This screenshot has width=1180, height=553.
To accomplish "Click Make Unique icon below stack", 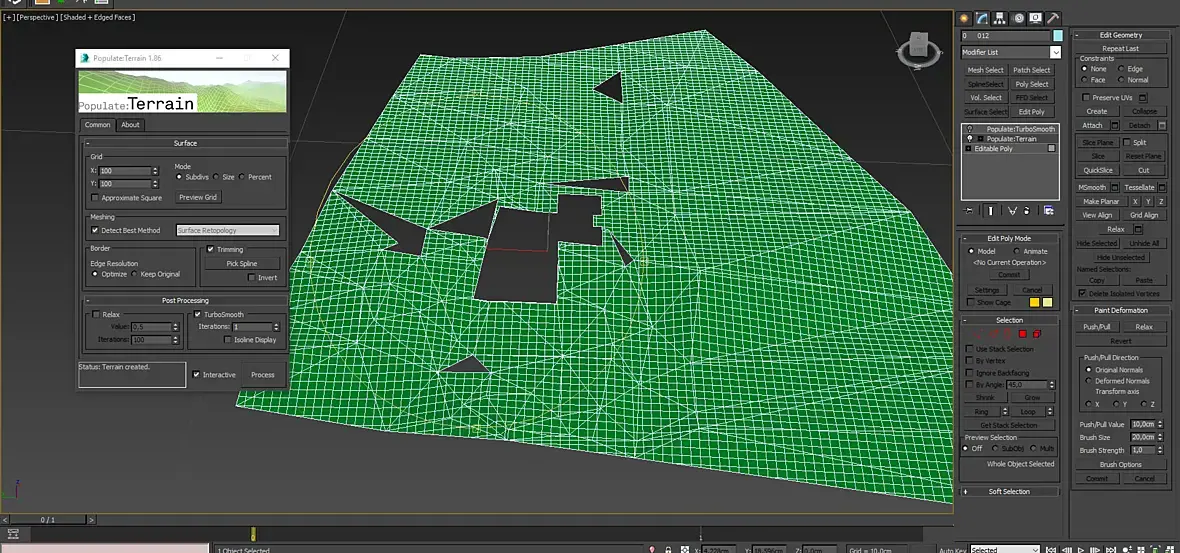I will click(1012, 211).
